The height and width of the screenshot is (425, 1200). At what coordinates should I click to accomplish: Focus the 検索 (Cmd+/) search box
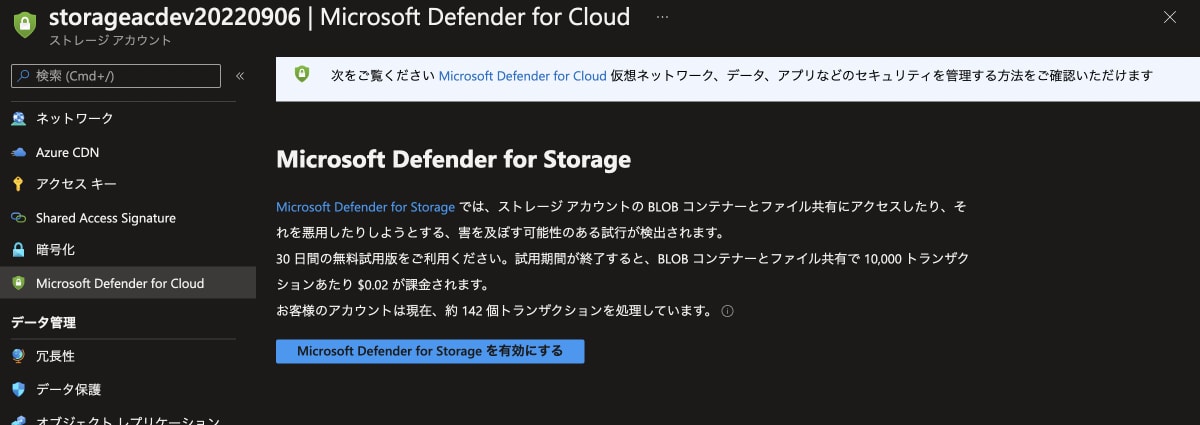(116, 75)
